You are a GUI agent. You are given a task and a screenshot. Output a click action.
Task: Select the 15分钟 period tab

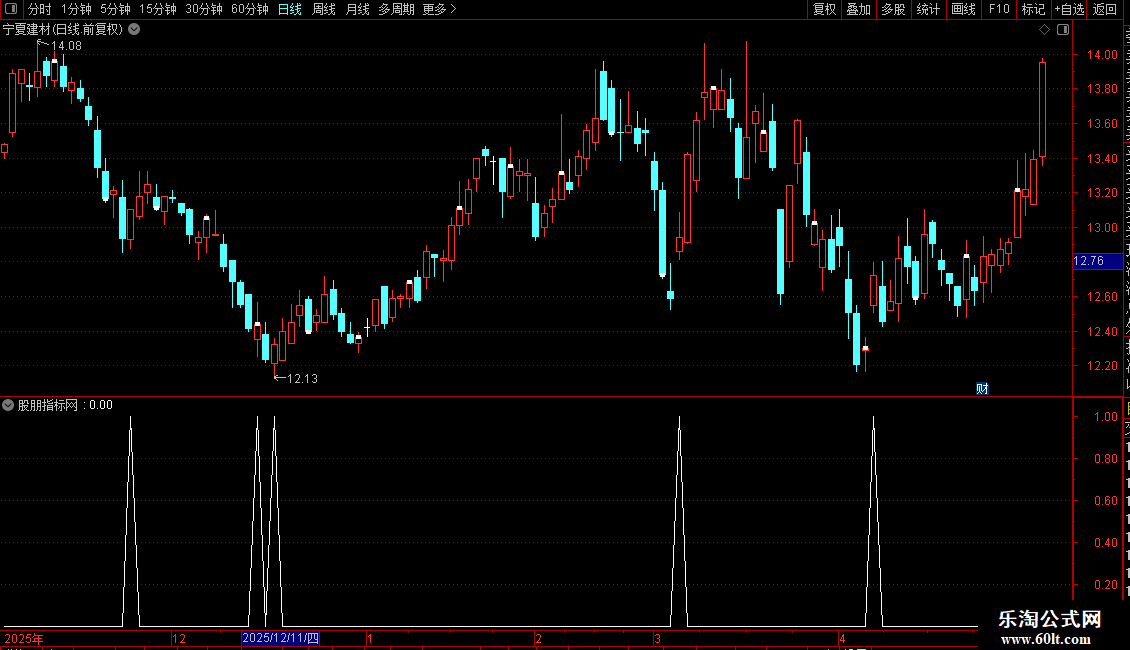pos(158,9)
